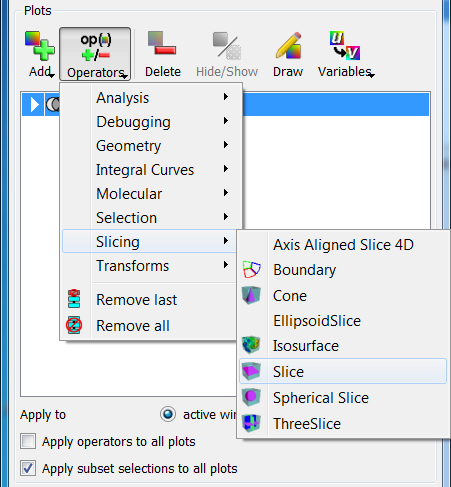
Task: Click the Remove all operators icon
Action: [x=74, y=325]
